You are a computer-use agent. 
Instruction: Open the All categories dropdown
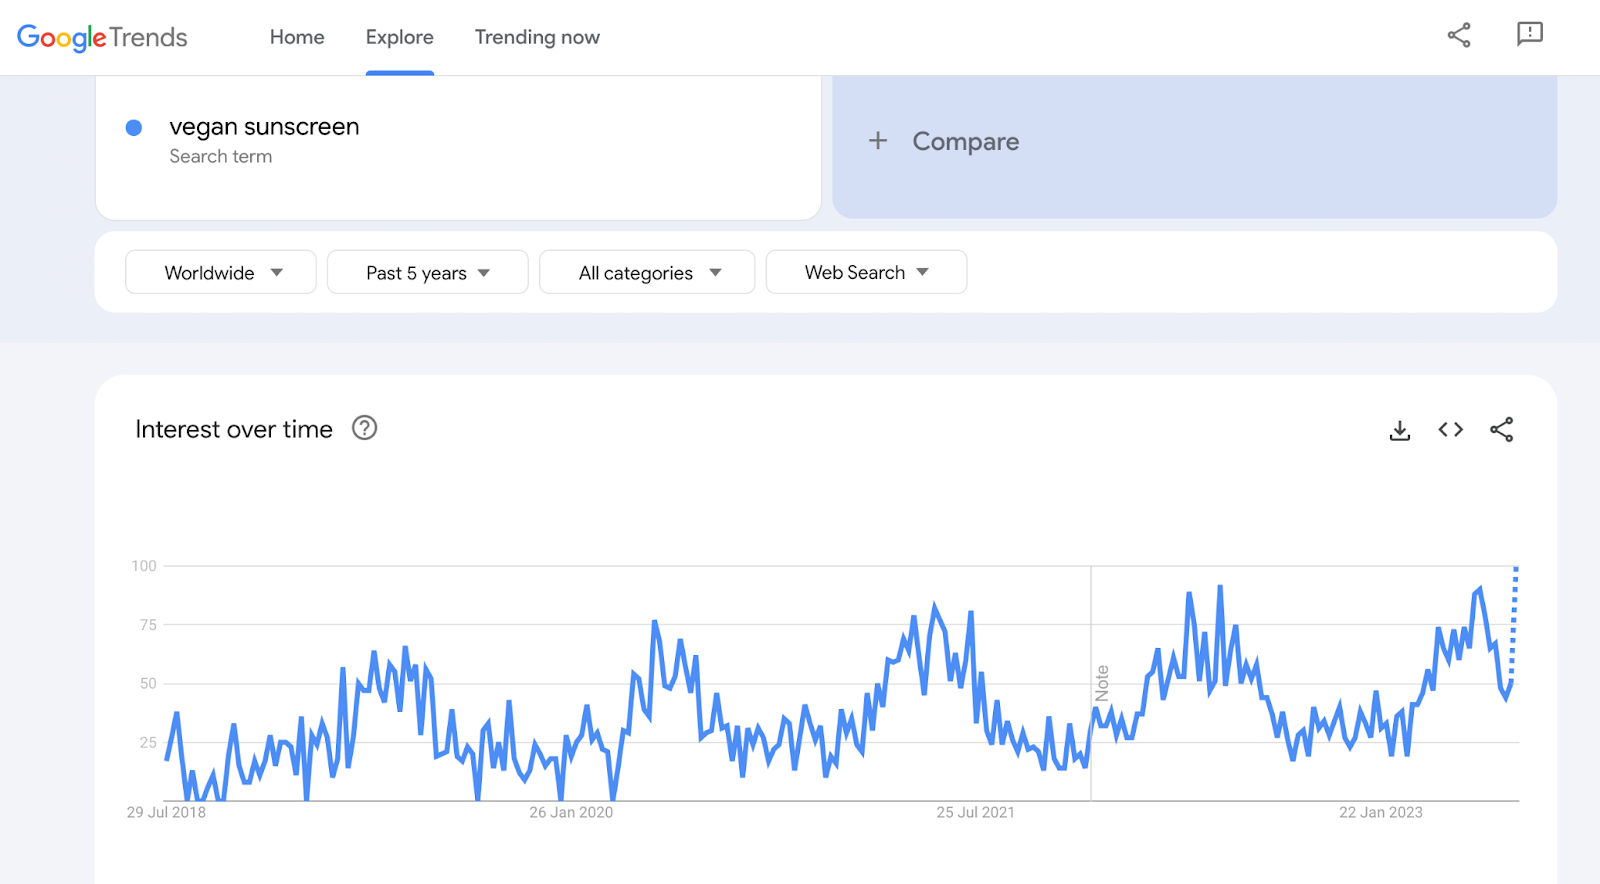[x=647, y=273]
